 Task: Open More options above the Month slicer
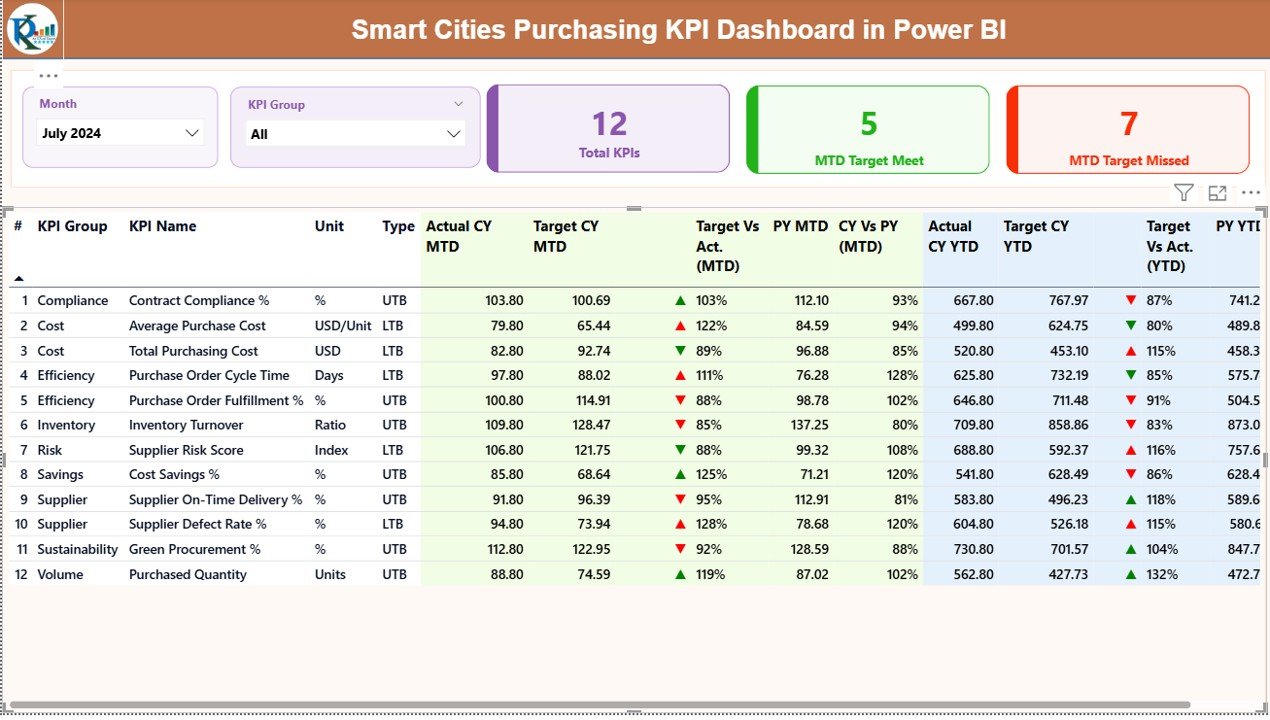(x=47, y=75)
